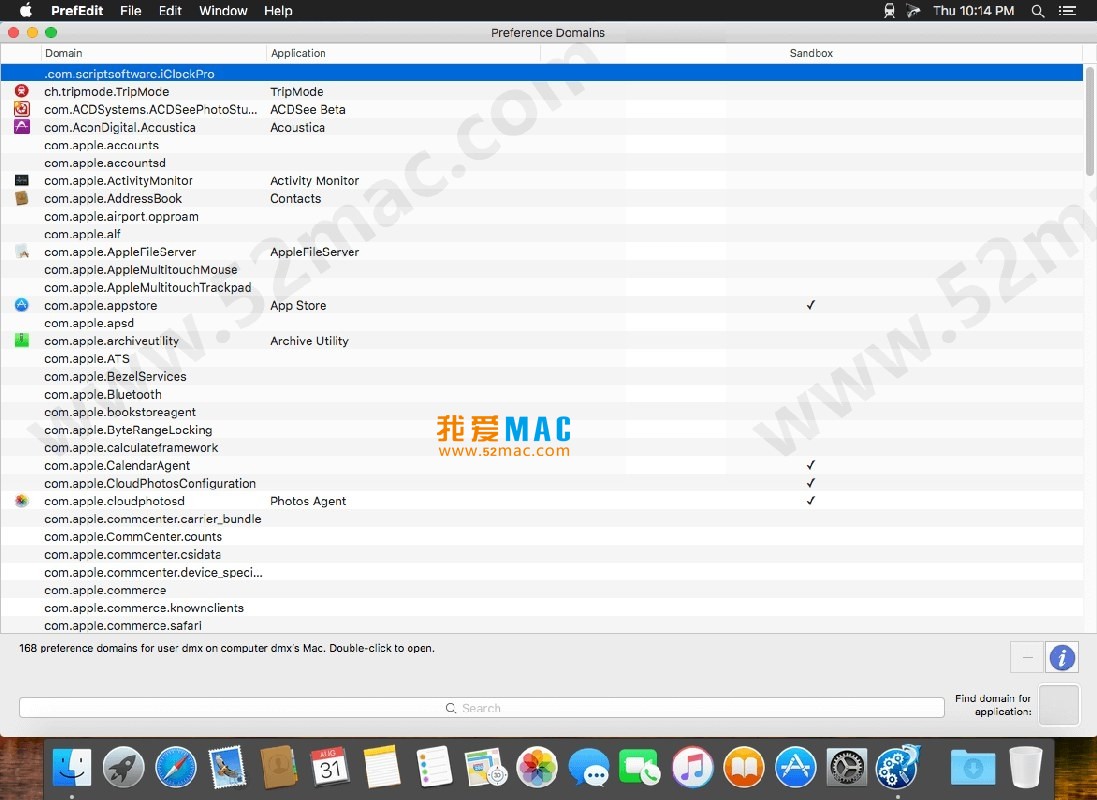Screen dimensions: 1097x800
Task: Click the ACDSee Beta row icon
Action: (22, 109)
